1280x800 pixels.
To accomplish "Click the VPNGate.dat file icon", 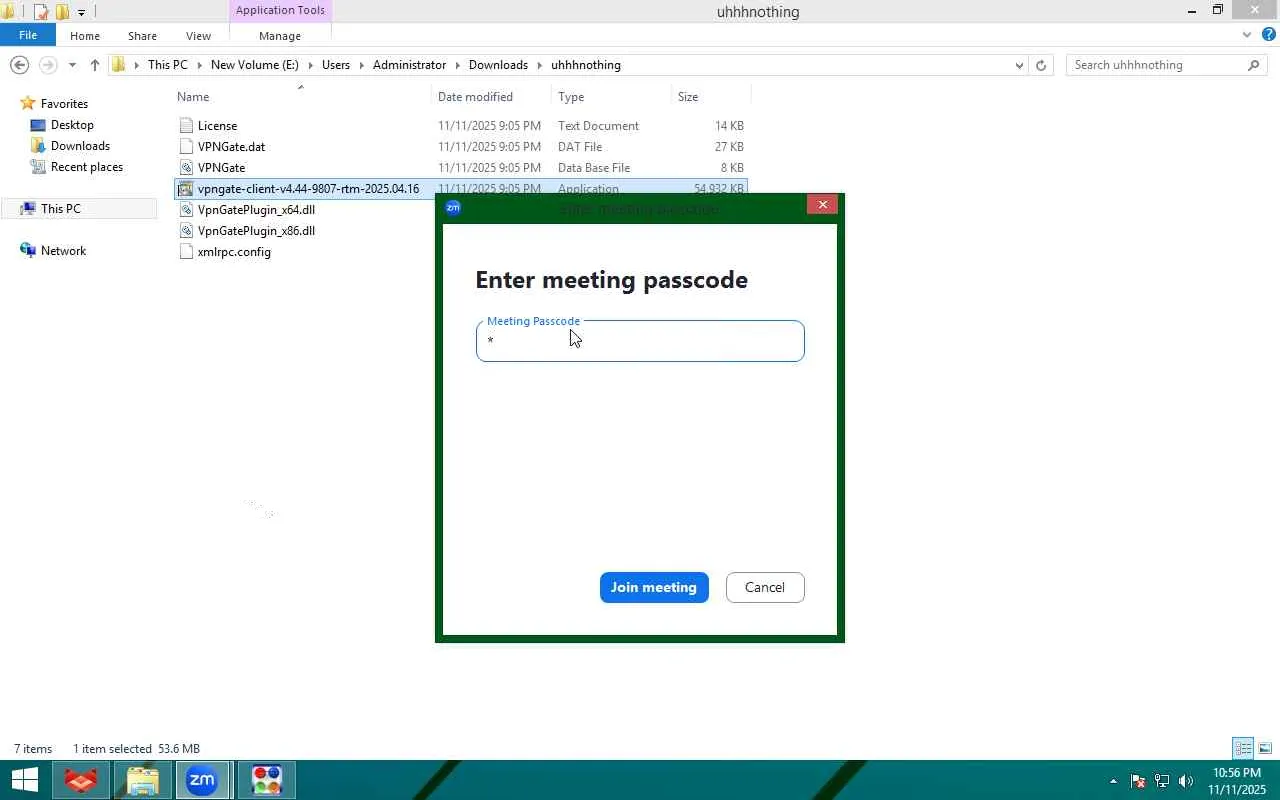I will pyautogui.click(x=185, y=147).
